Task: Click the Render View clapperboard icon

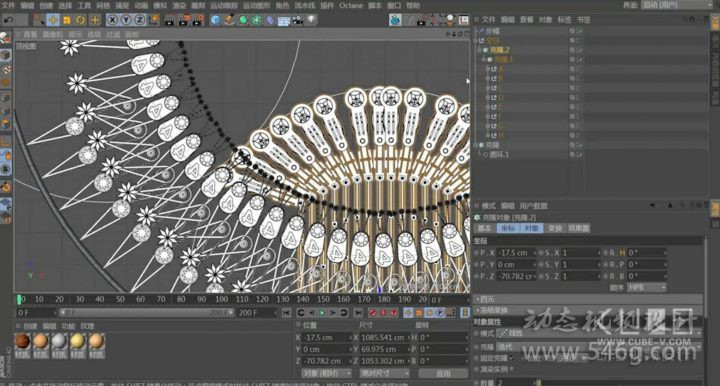Action: point(169,20)
